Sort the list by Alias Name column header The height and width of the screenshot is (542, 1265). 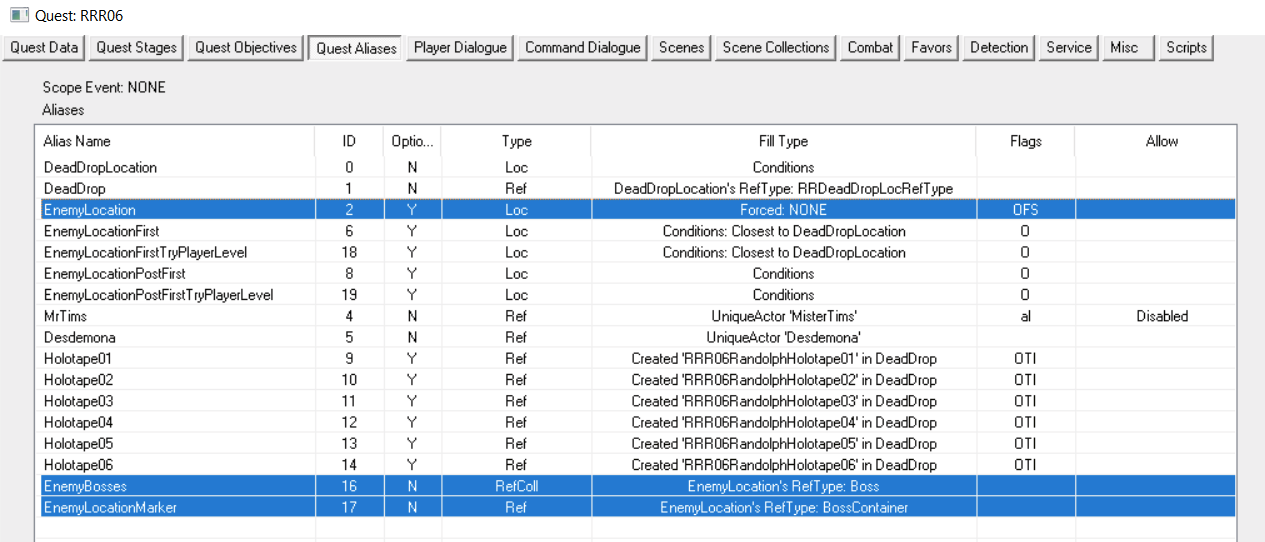pos(175,141)
